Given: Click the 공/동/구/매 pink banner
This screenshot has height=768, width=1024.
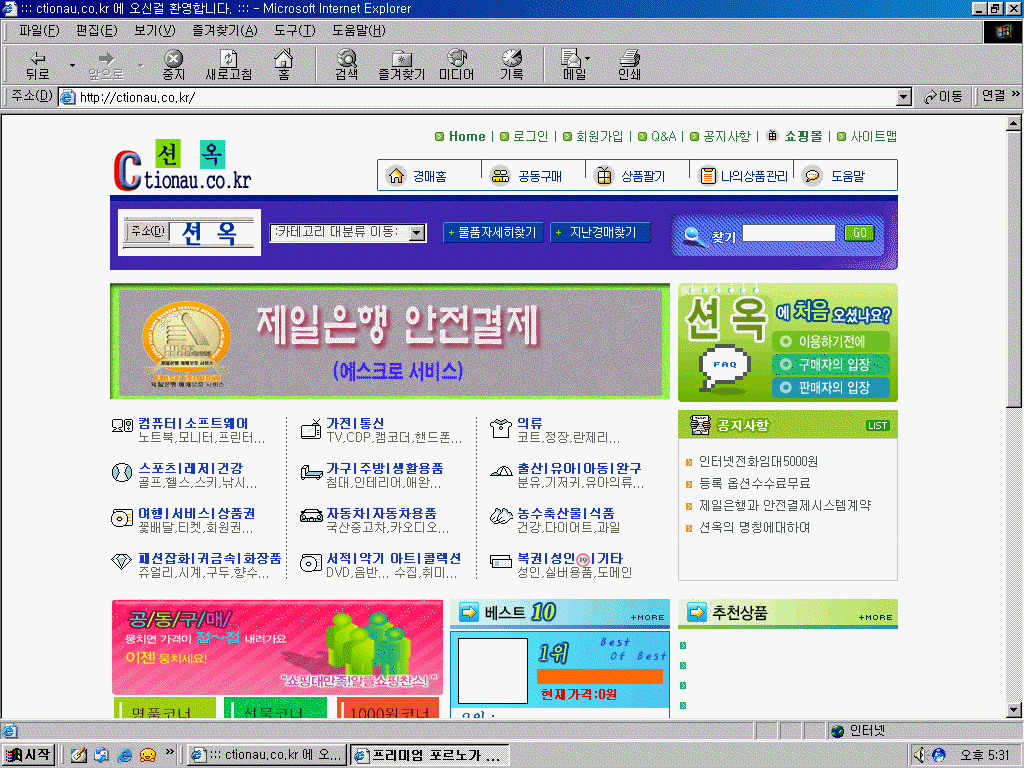Looking at the screenshot, I should pos(278,647).
